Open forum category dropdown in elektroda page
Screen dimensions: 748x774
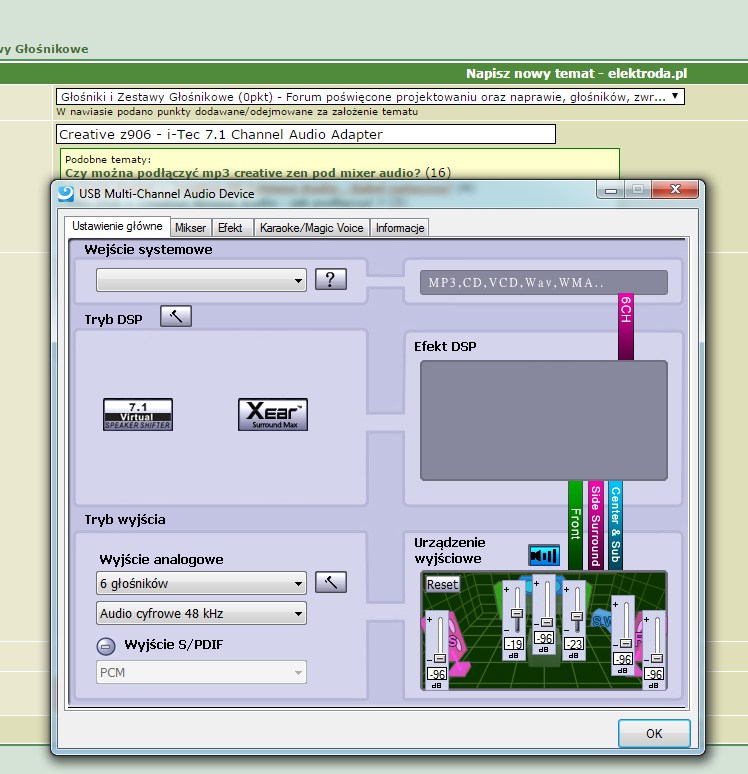click(x=370, y=97)
